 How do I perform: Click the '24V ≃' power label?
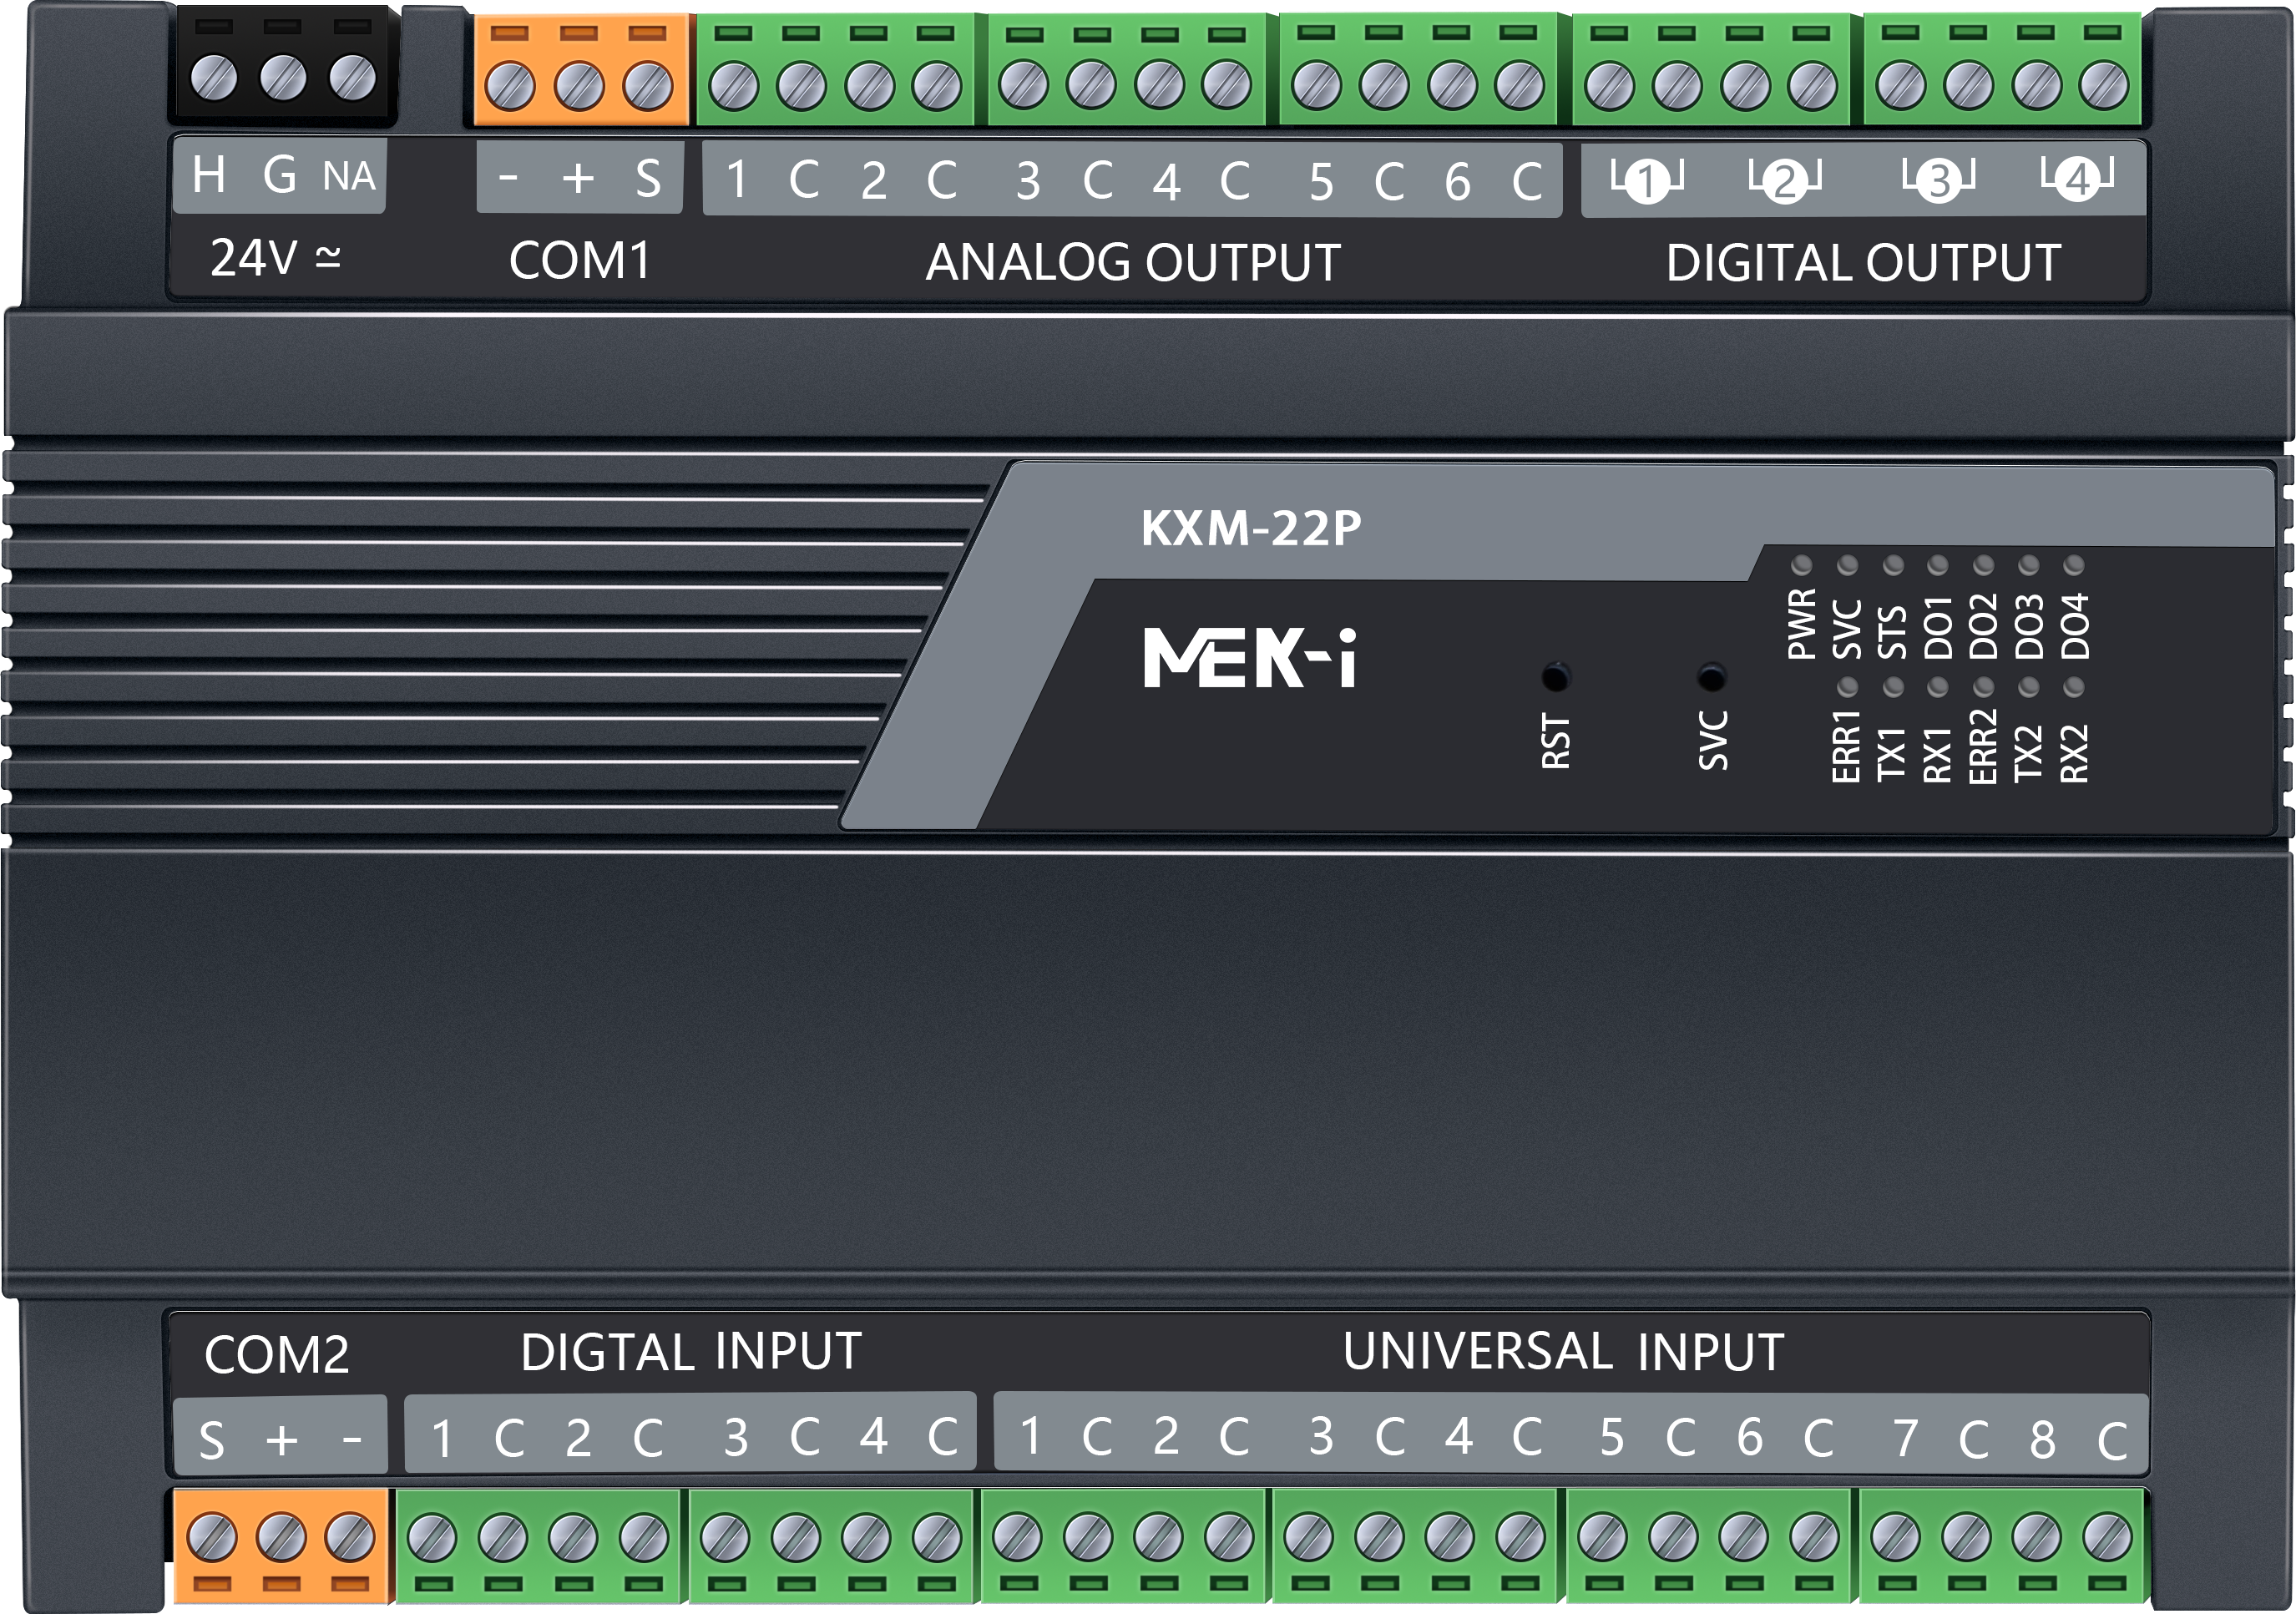point(275,258)
